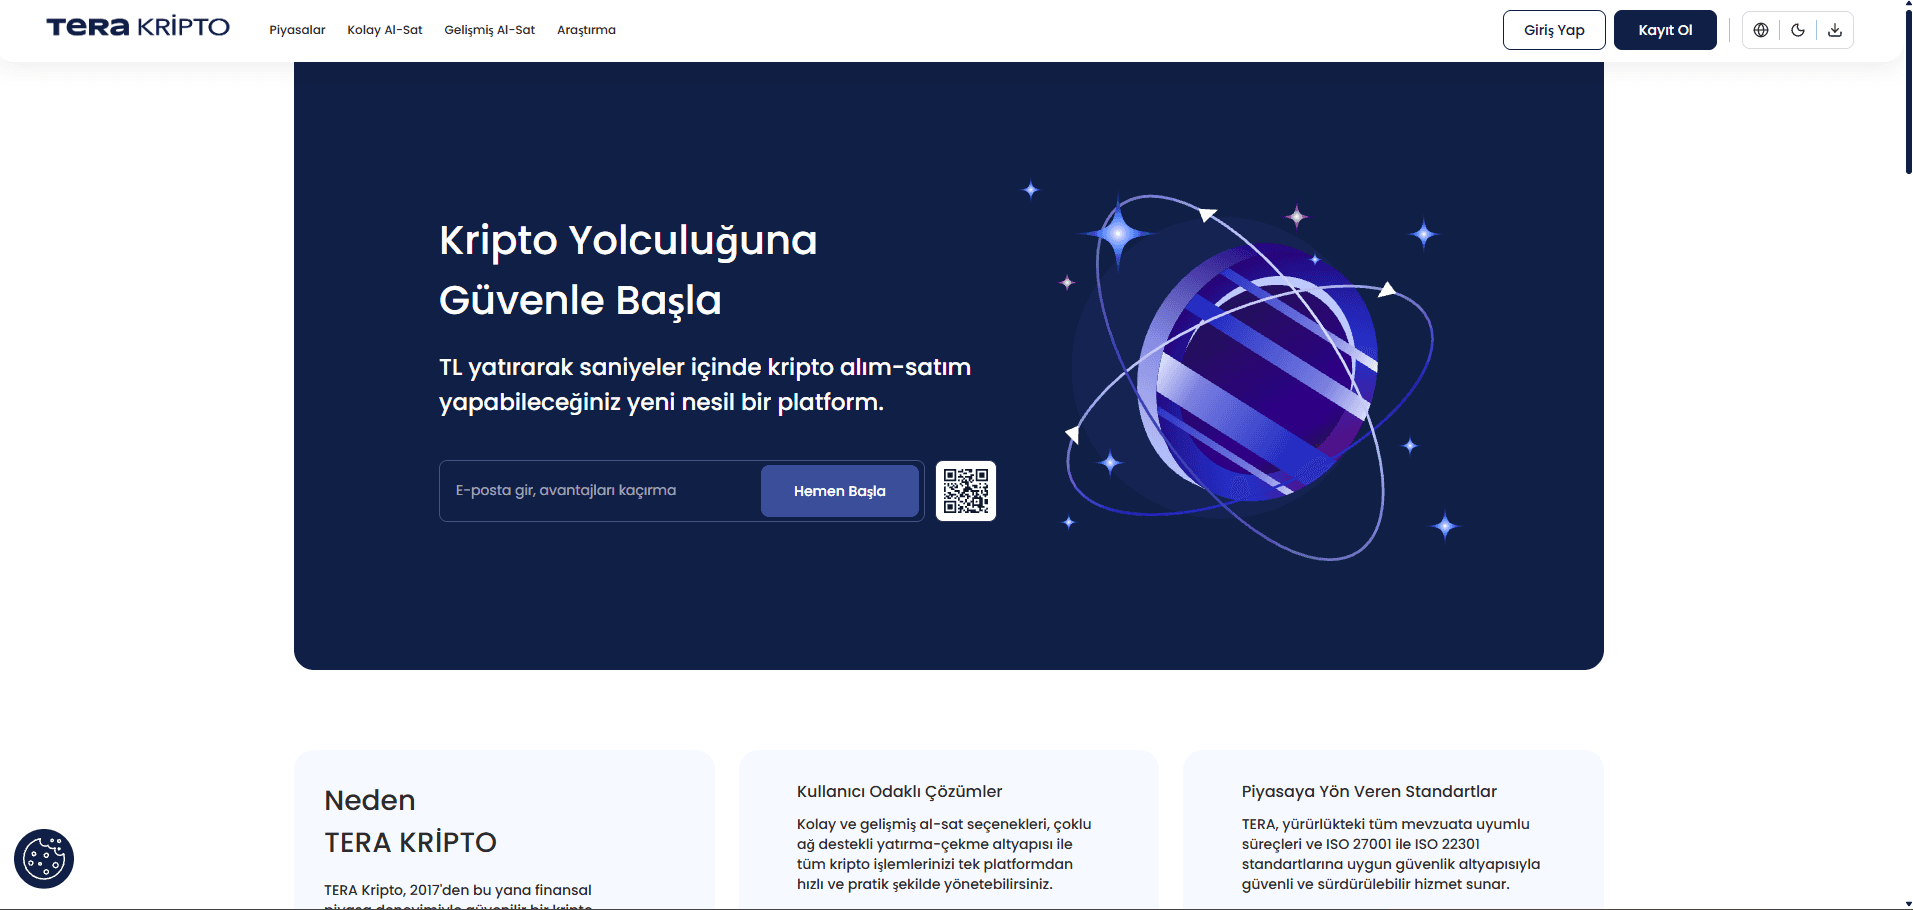Click the 'Kullanıcı Odaklı Çözümler' card title
The image size is (1913, 910).
[x=899, y=791]
